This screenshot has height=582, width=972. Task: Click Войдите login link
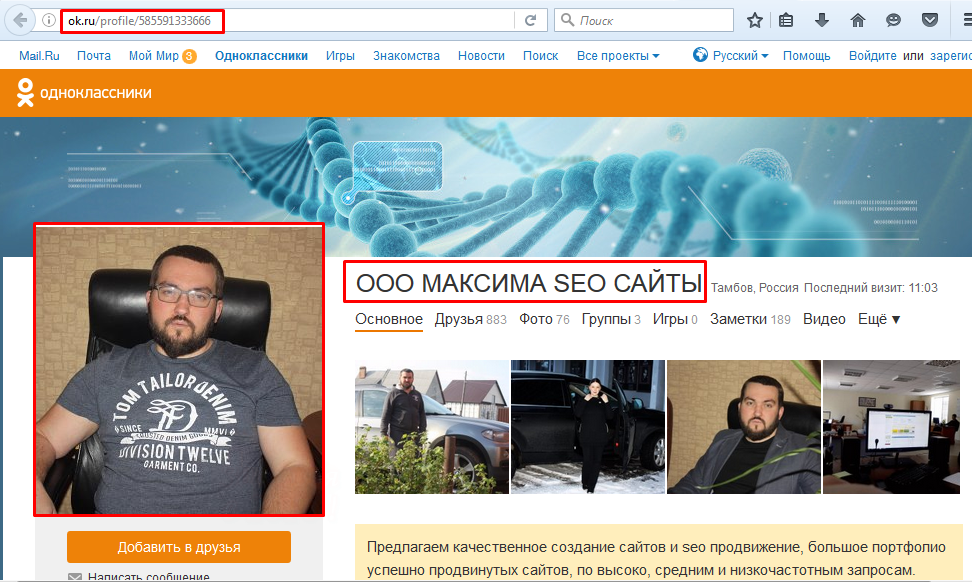point(872,56)
